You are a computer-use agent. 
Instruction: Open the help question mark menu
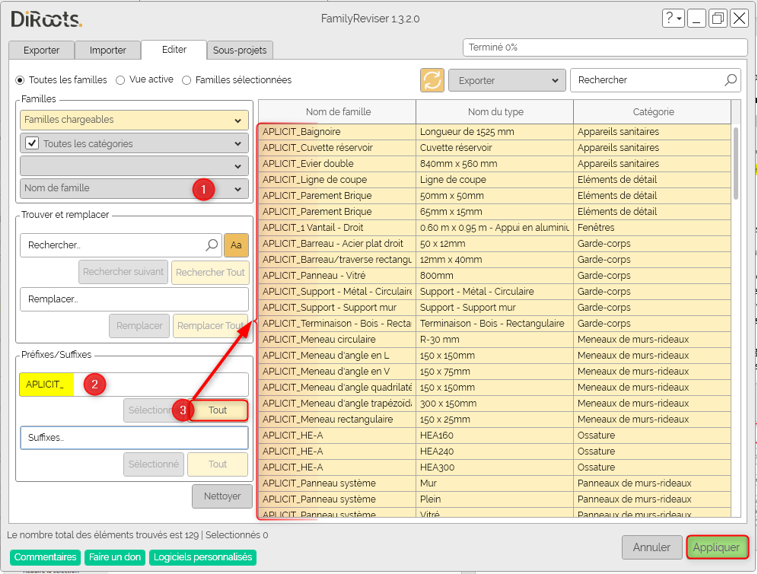(673, 18)
